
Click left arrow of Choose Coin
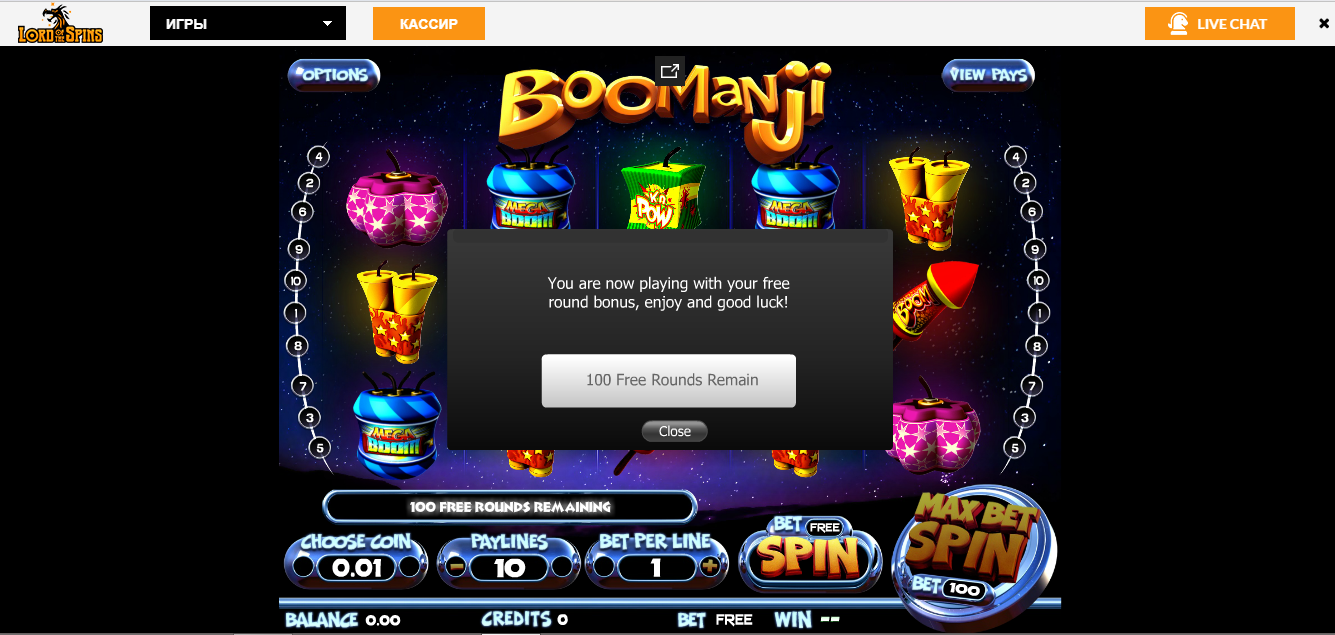pos(303,567)
